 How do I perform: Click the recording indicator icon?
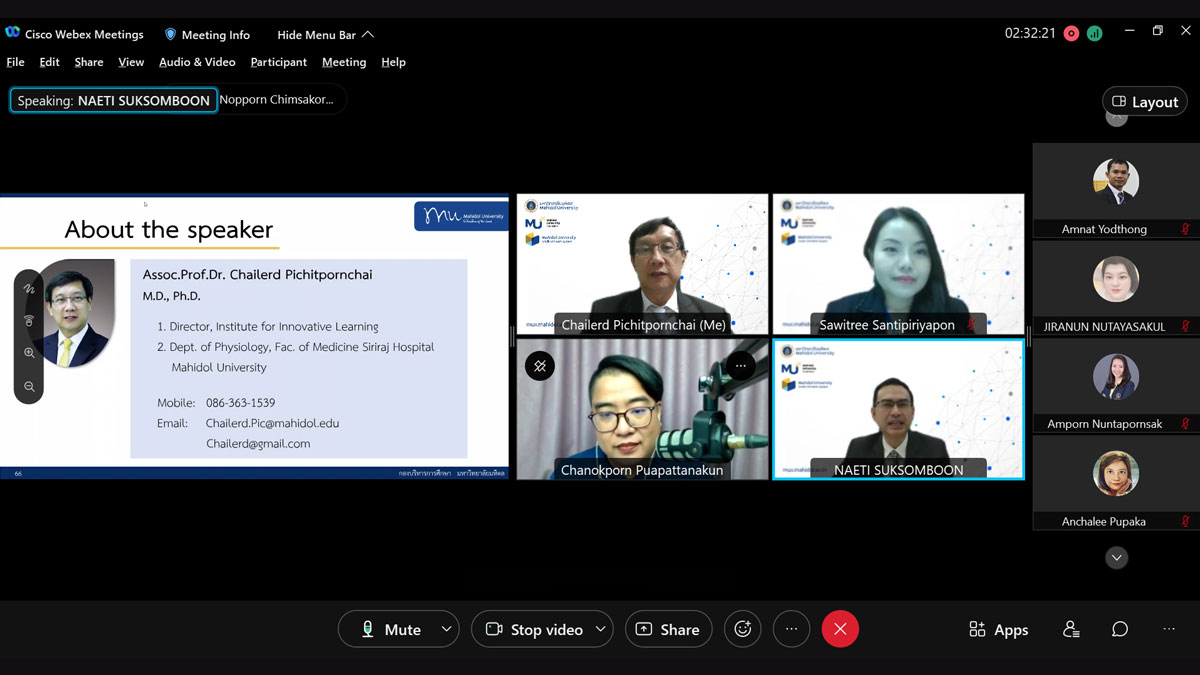(1071, 33)
